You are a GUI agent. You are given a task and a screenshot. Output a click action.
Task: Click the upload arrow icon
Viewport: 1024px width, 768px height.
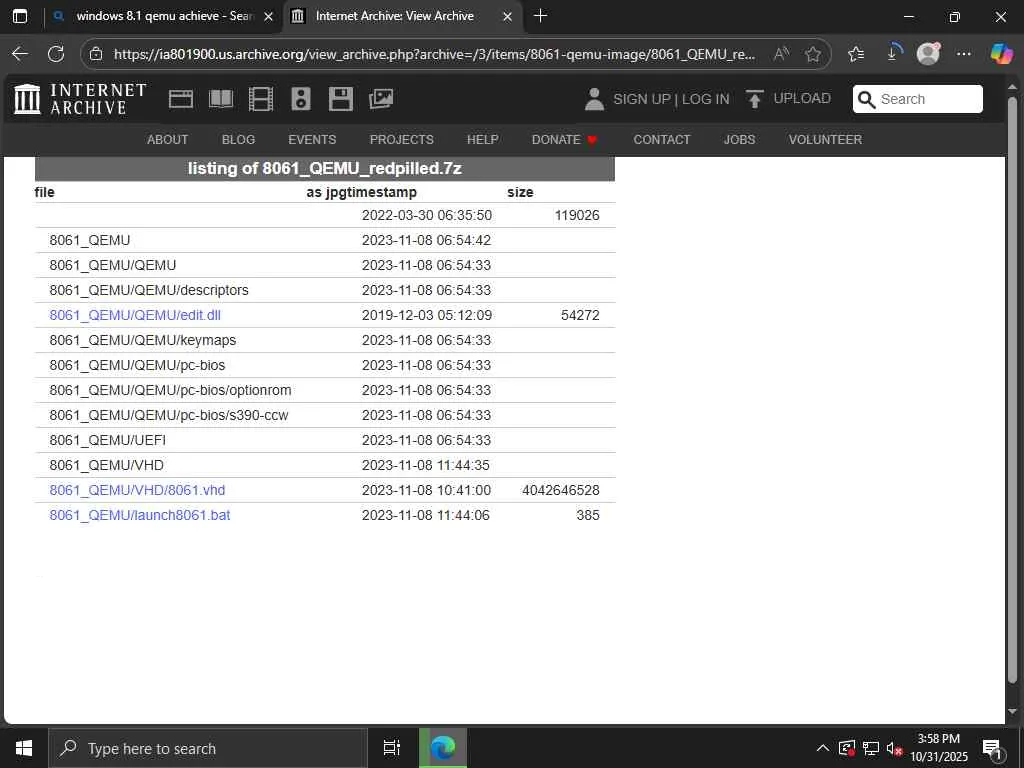click(754, 99)
